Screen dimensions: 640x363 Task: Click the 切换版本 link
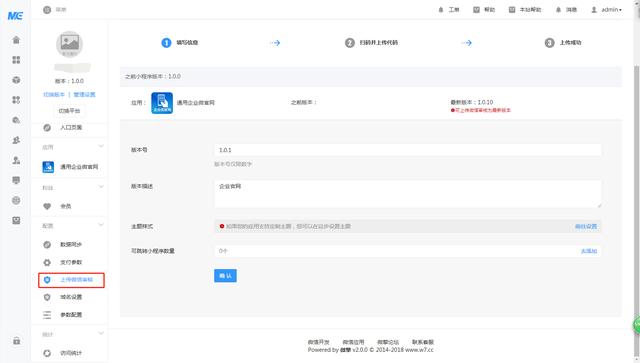point(54,95)
